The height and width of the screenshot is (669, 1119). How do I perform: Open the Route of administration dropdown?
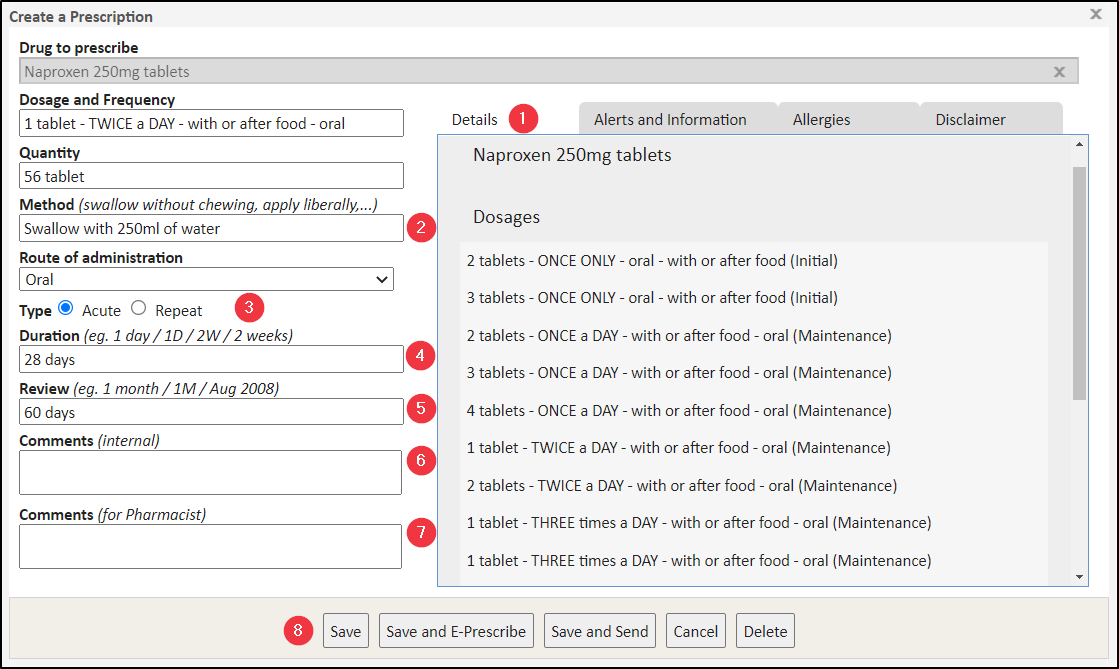[x=206, y=280]
